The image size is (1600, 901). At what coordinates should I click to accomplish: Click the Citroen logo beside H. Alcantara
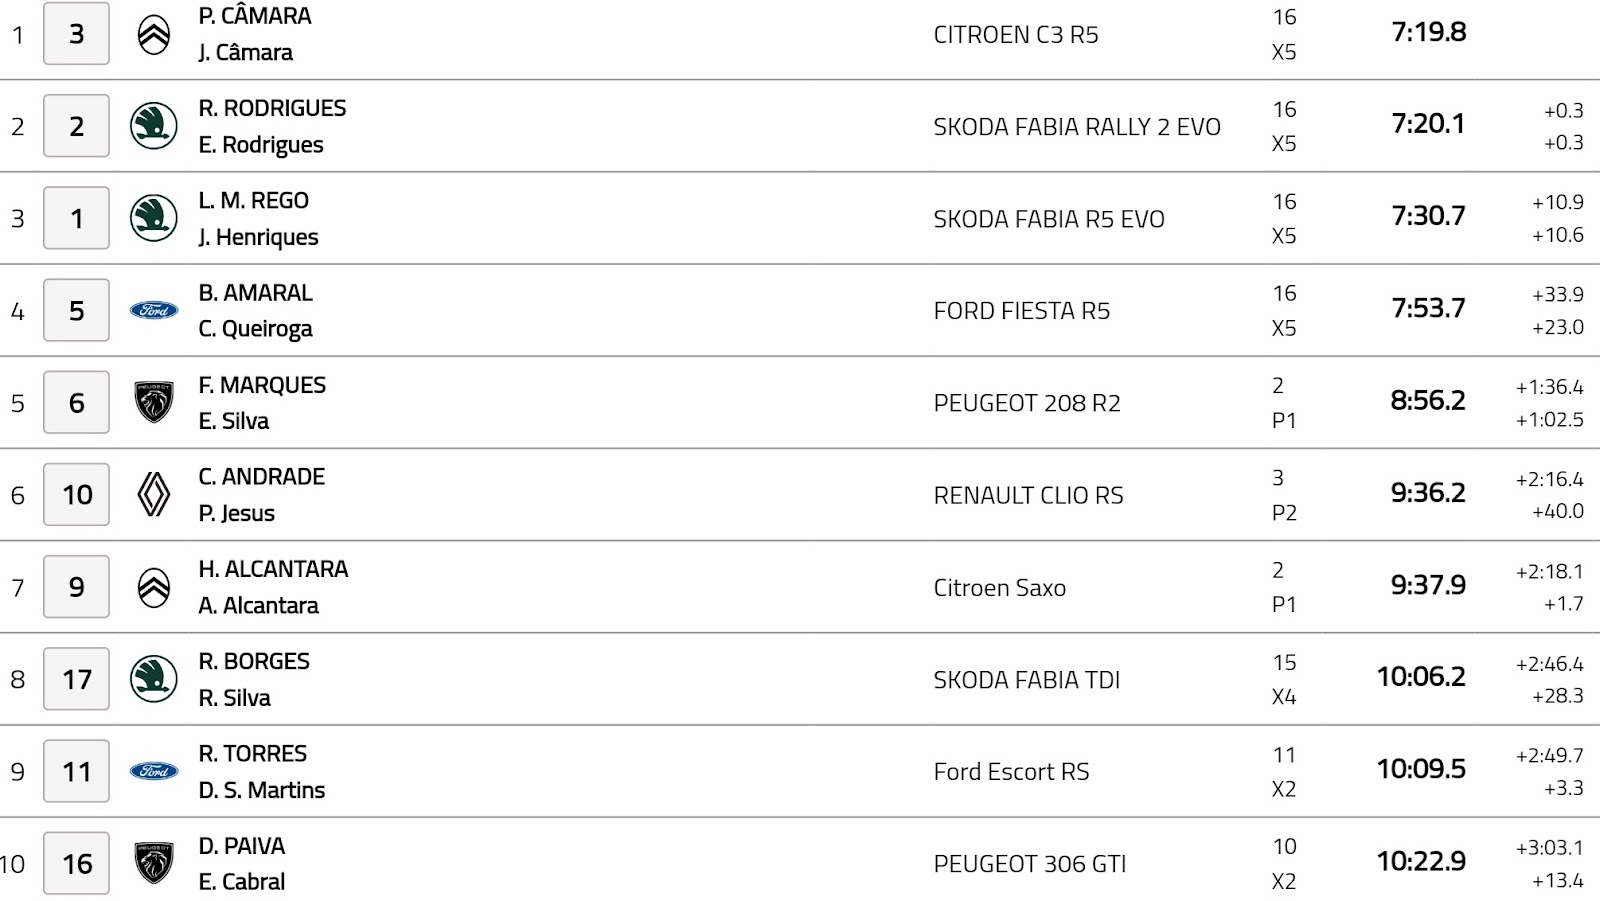[154, 587]
